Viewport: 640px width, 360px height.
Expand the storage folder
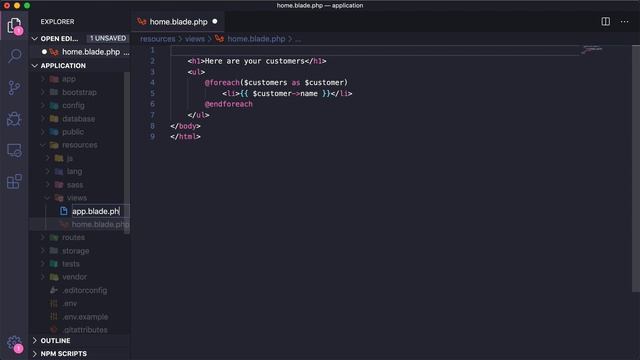coord(75,251)
